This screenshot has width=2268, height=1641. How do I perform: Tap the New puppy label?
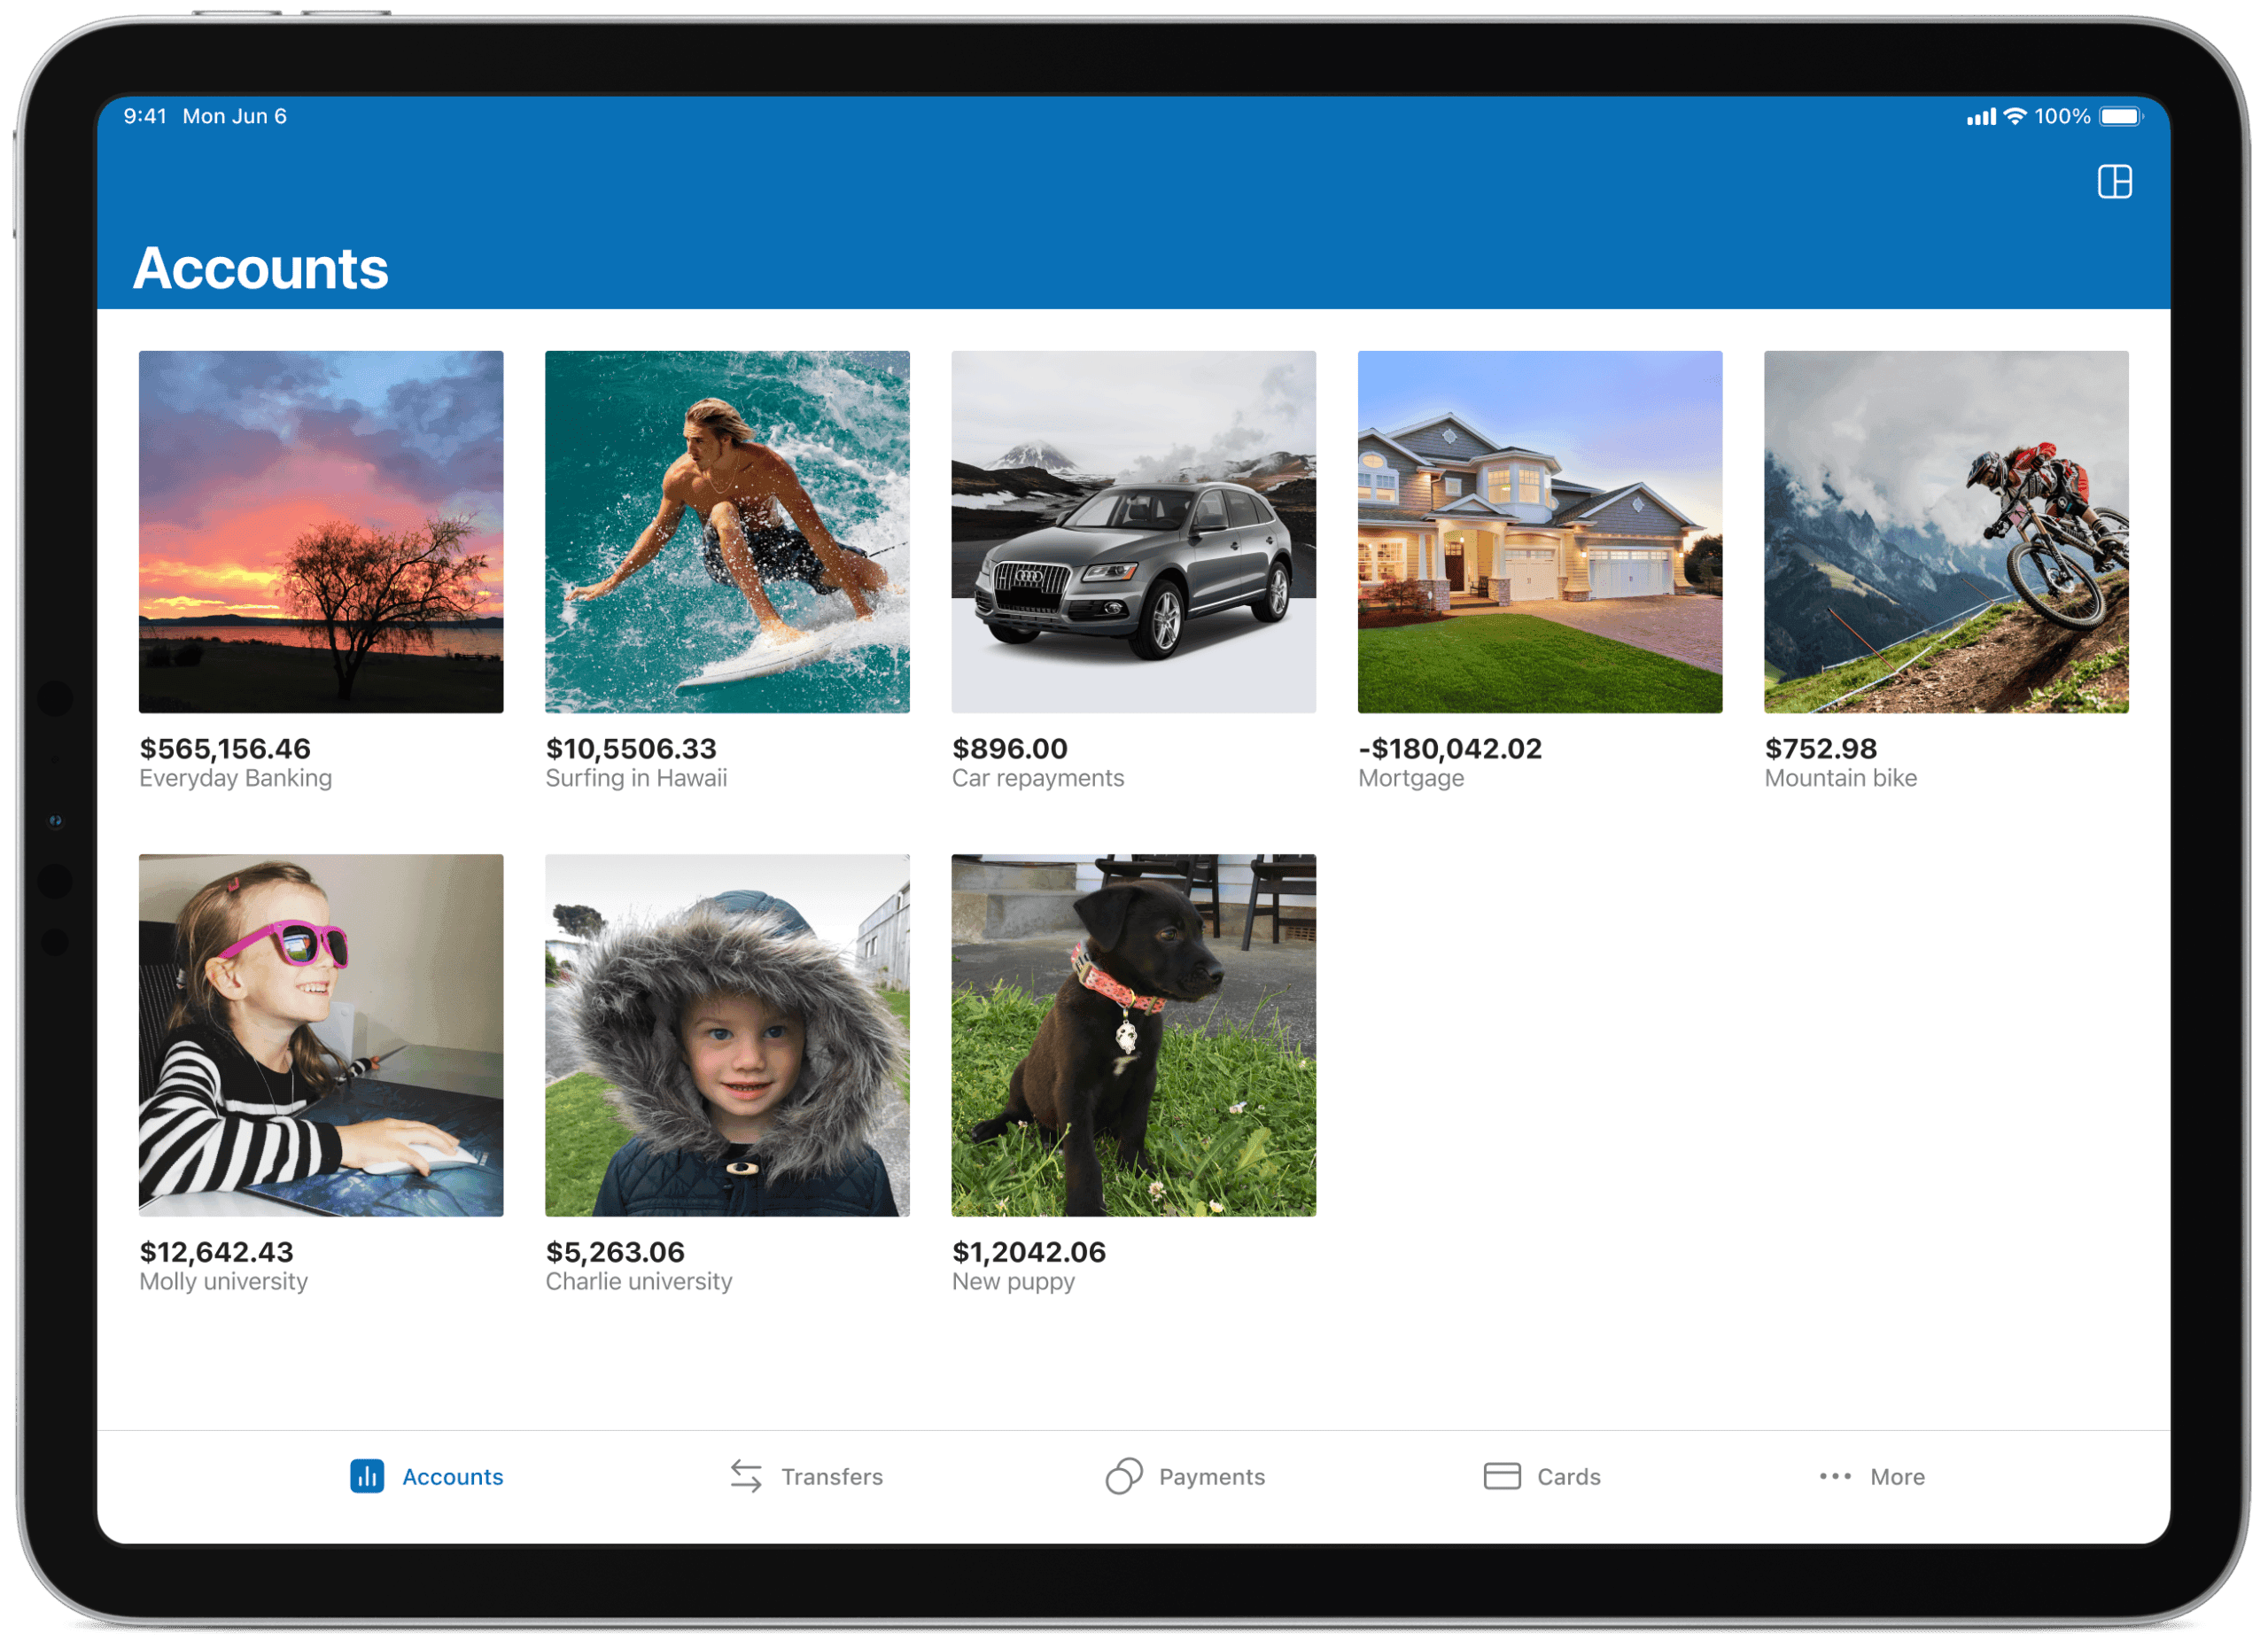1013,1282
